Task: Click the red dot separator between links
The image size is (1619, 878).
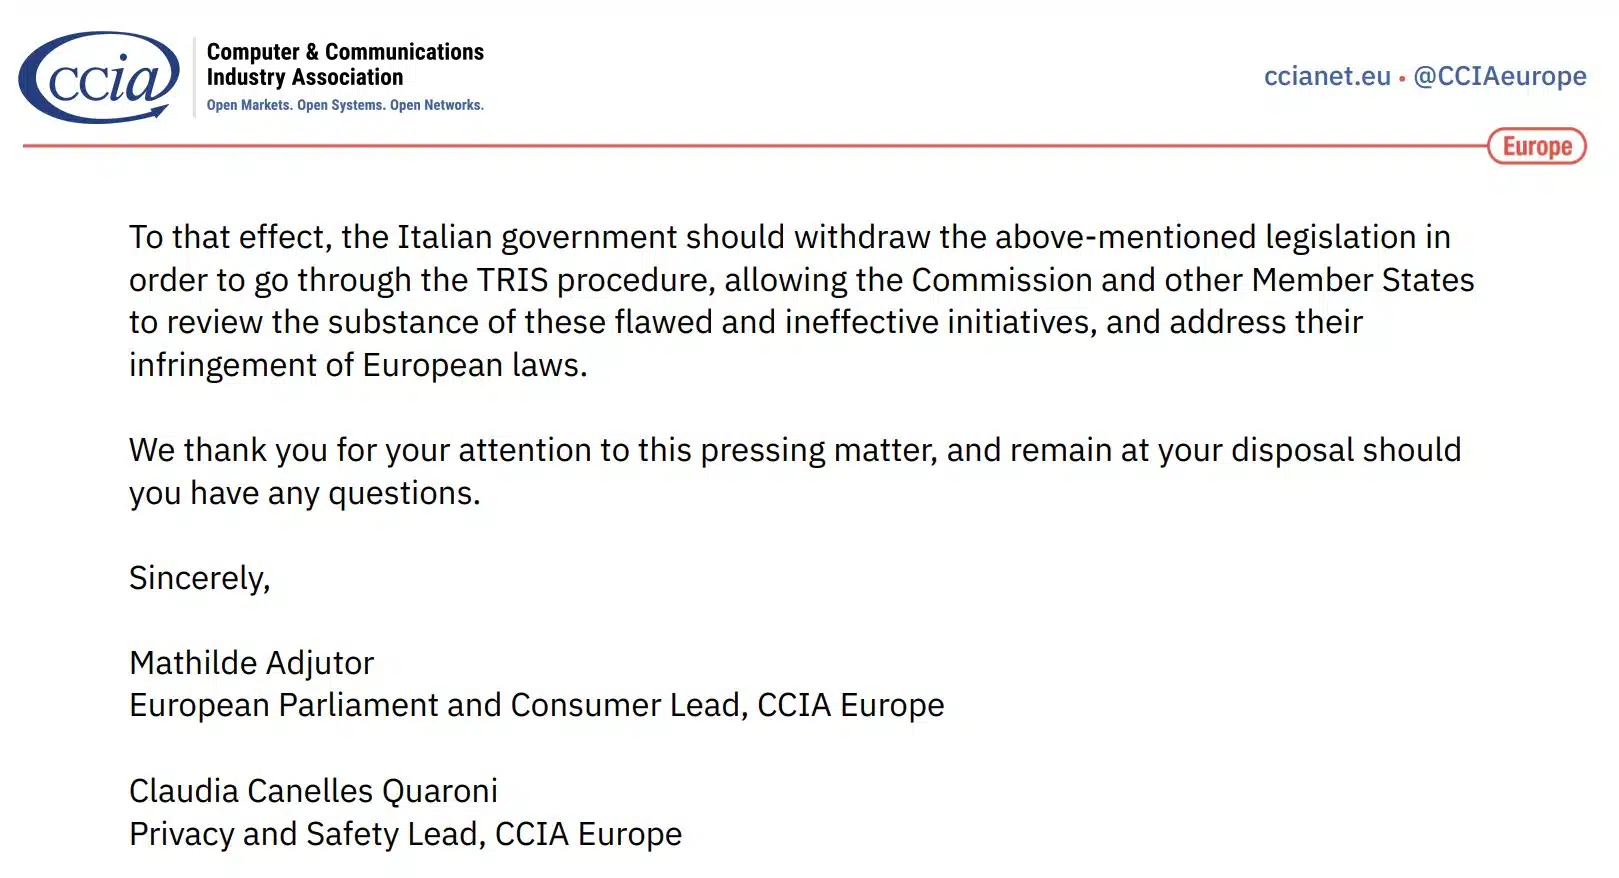Action: (1402, 78)
